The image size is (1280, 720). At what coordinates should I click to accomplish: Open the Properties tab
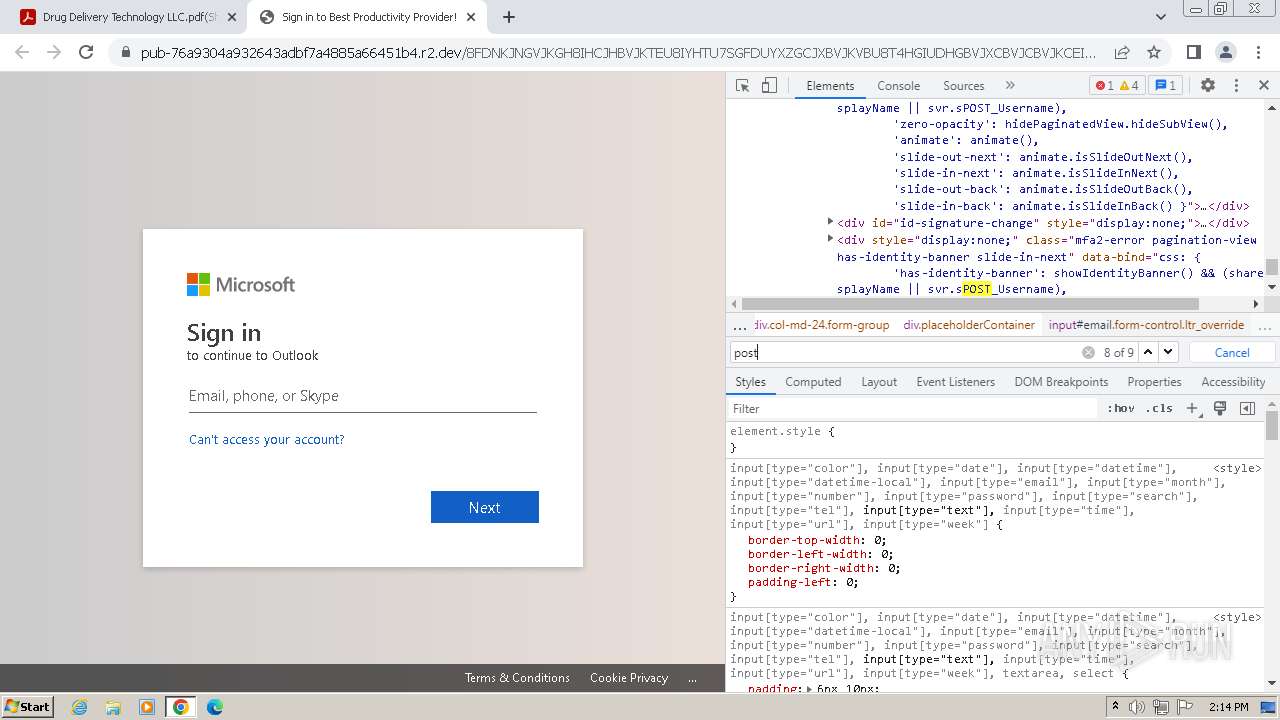tap(1154, 382)
